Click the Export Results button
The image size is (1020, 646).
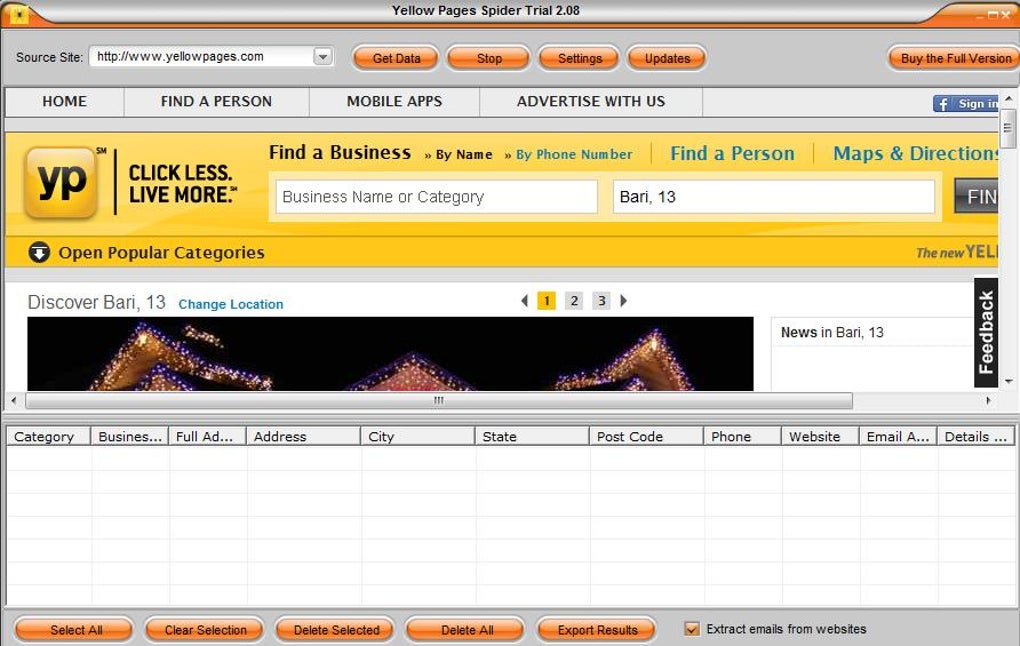coord(597,630)
